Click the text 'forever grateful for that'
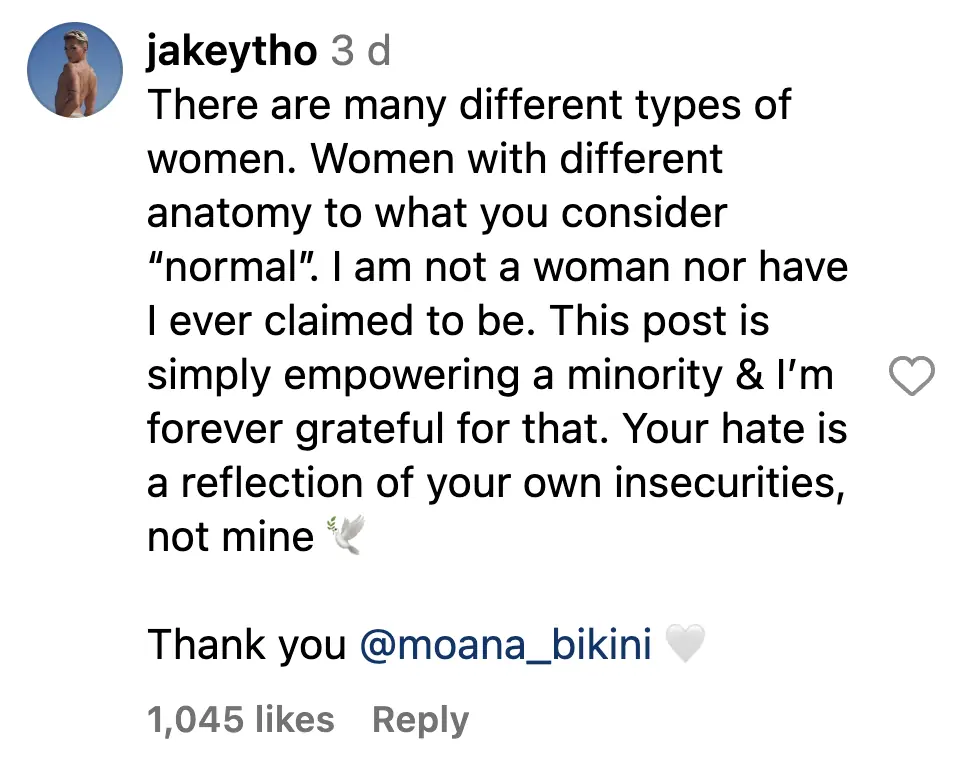Image resolution: width=960 pixels, height=776 pixels. tap(379, 429)
